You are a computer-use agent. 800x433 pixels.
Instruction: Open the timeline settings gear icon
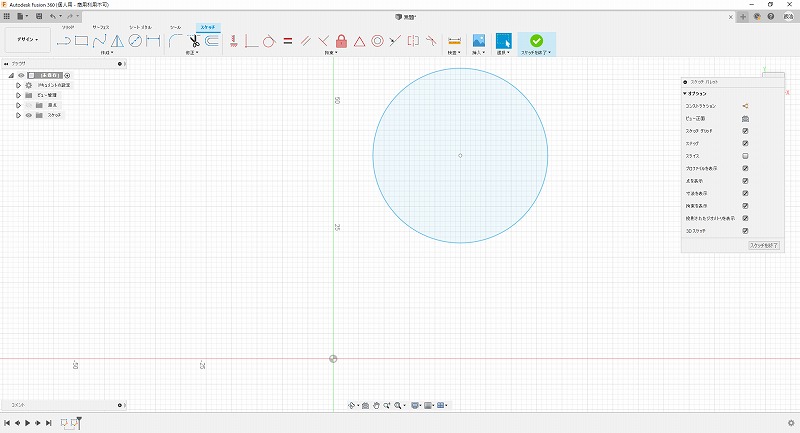coord(791,423)
